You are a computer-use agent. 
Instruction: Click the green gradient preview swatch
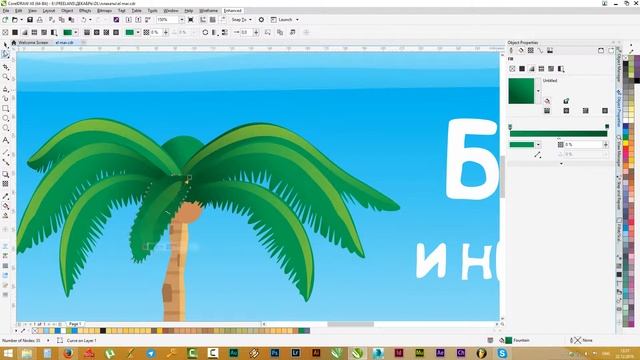pos(521,91)
